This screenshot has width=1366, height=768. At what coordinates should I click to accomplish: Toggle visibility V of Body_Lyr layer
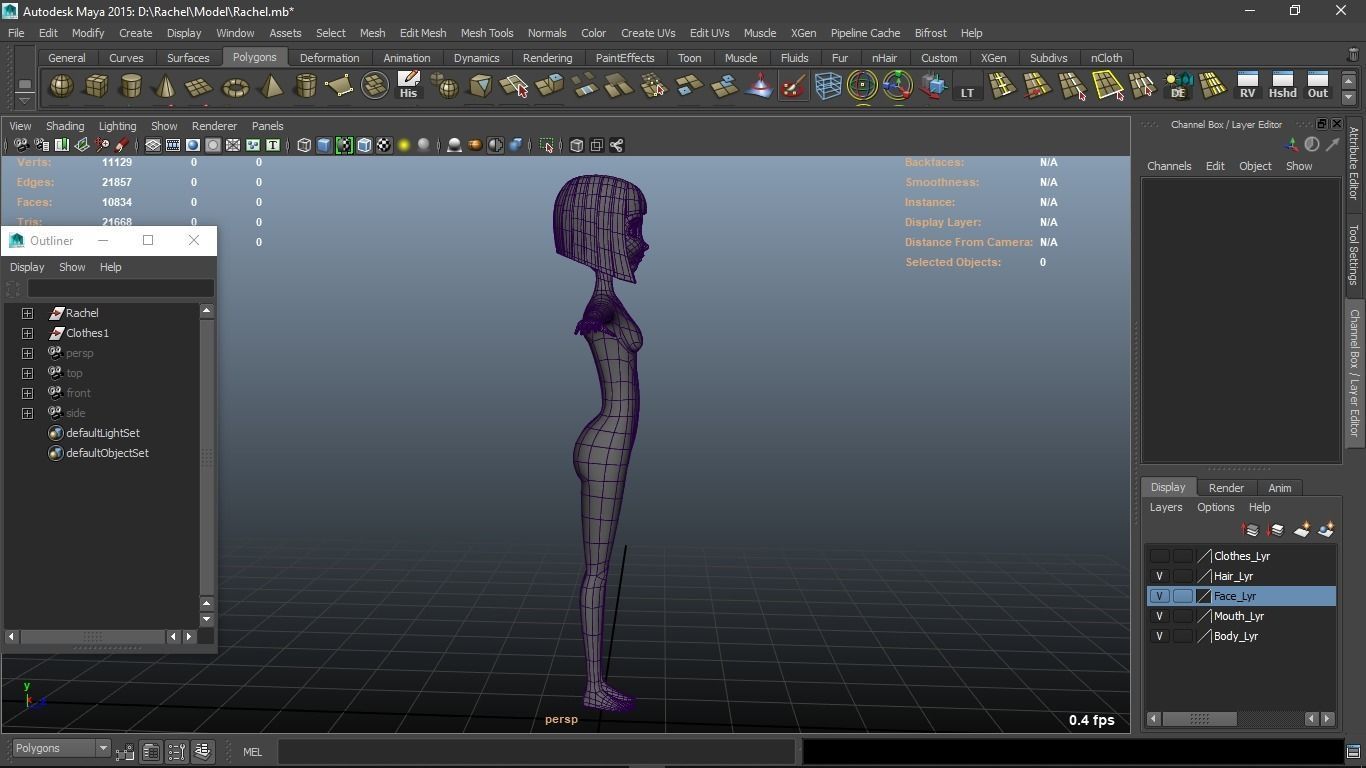[x=1159, y=636]
